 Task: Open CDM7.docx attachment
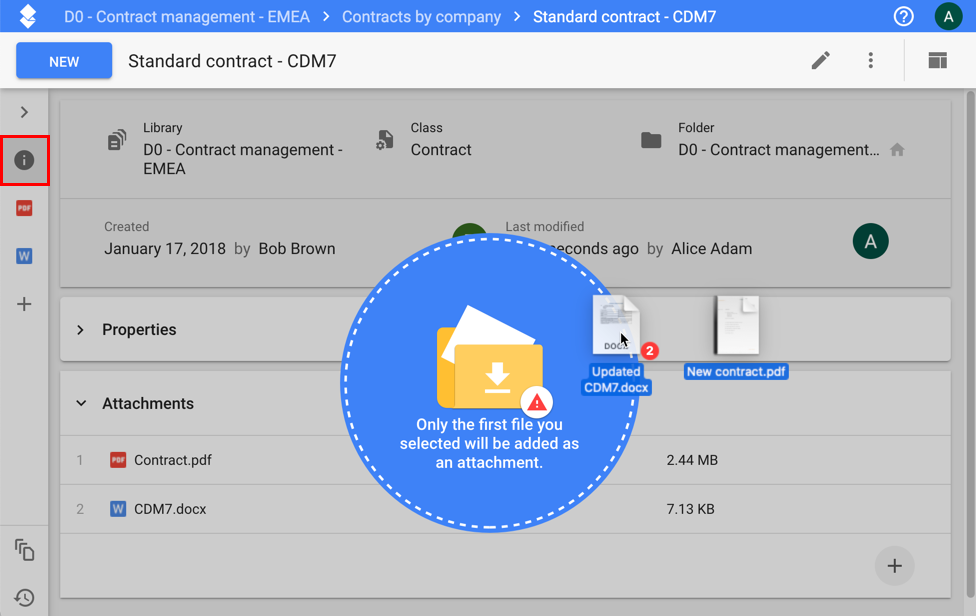pyautogui.click(x=170, y=509)
